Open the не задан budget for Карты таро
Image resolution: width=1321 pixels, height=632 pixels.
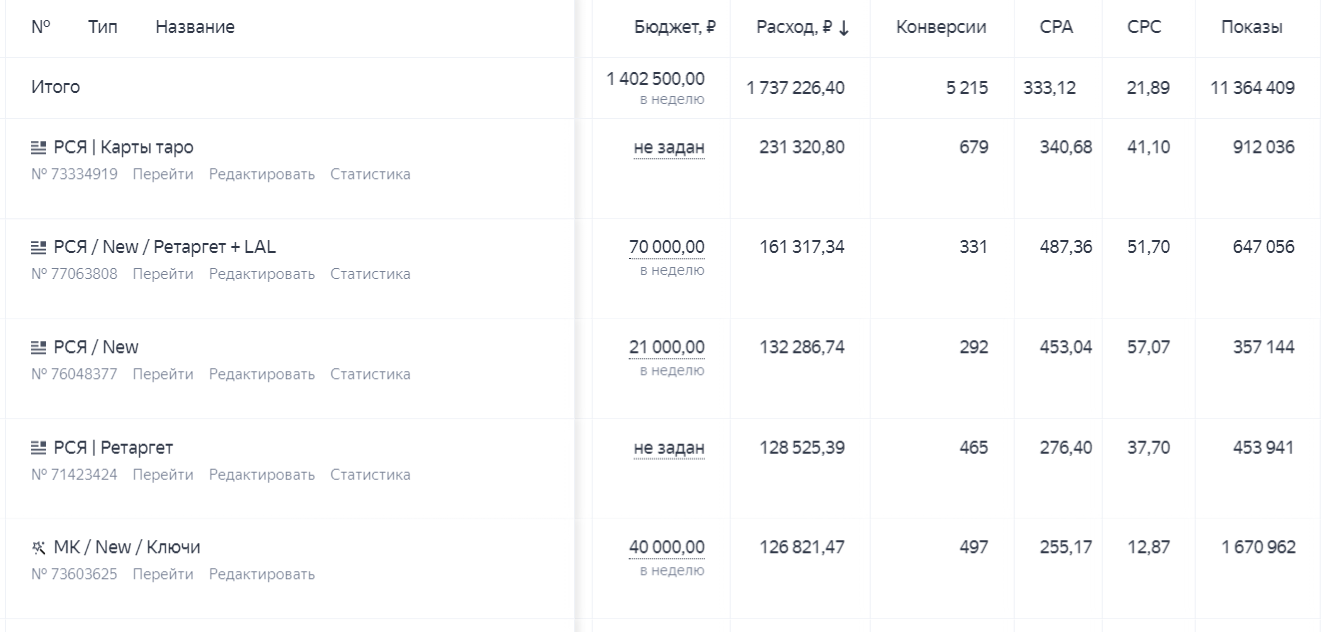[x=669, y=148]
